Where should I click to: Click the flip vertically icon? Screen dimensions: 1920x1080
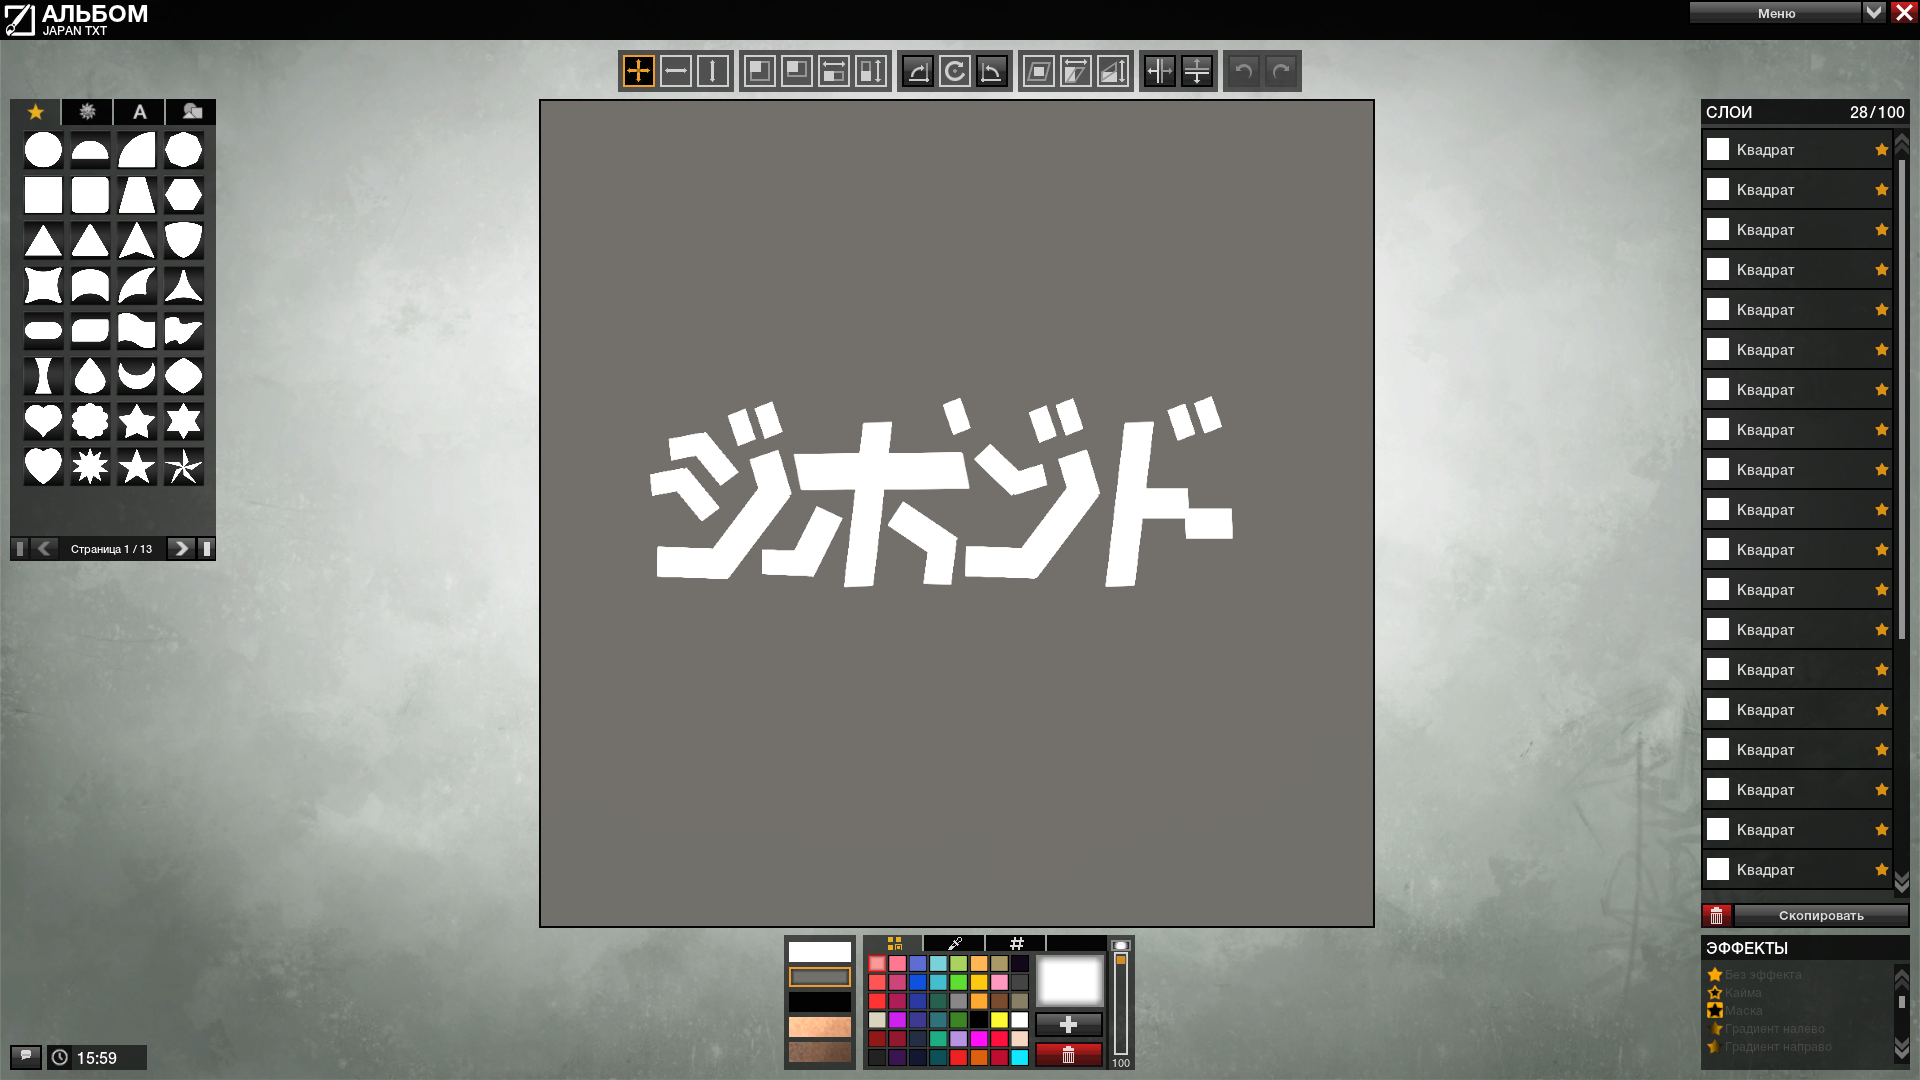coord(1197,71)
